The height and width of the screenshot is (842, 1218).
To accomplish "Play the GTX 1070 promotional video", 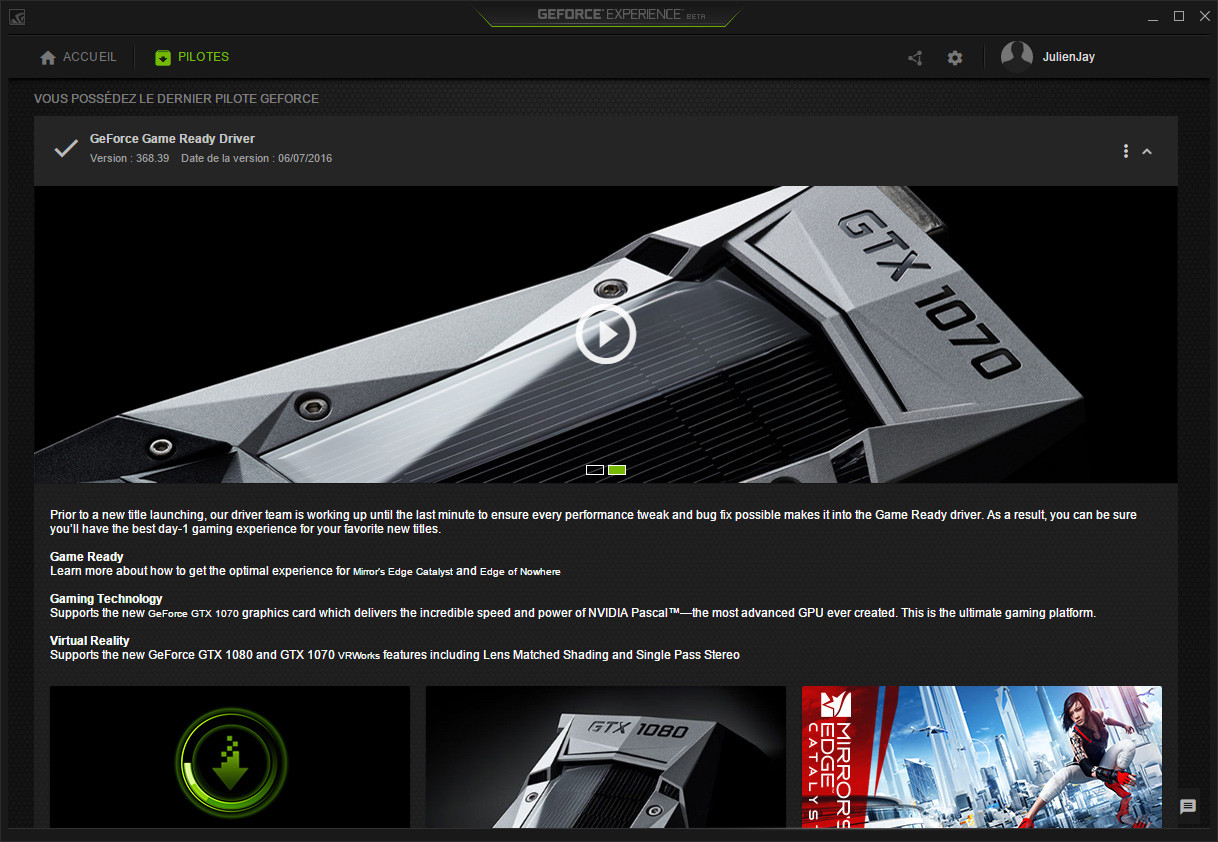I will click(605, 334).
